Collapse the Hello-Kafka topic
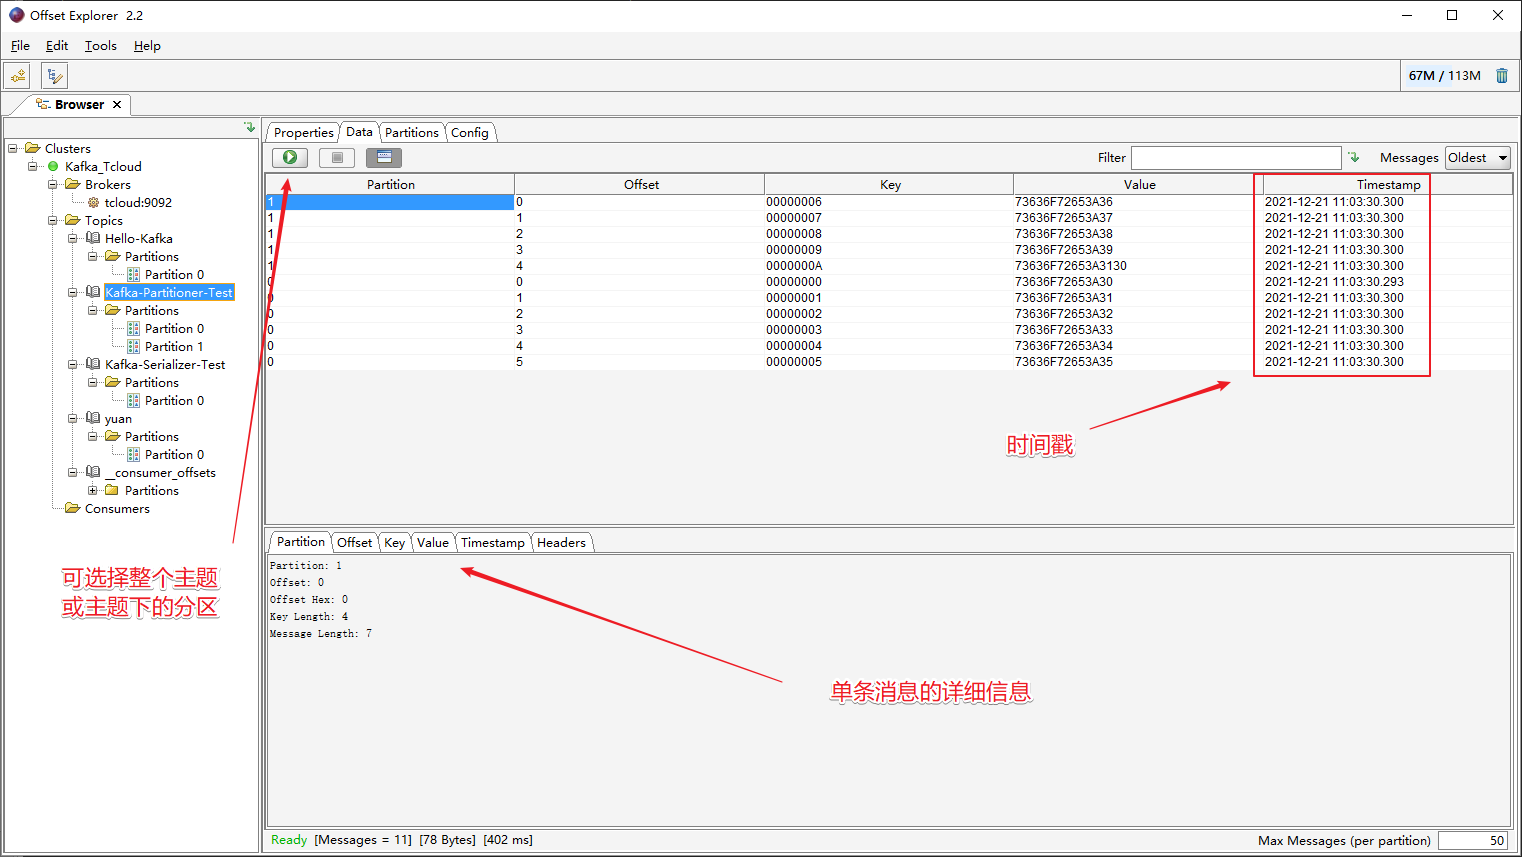The height and width of the screenshot is (857, 1522). pyautogui.click(x=73, y=238)
